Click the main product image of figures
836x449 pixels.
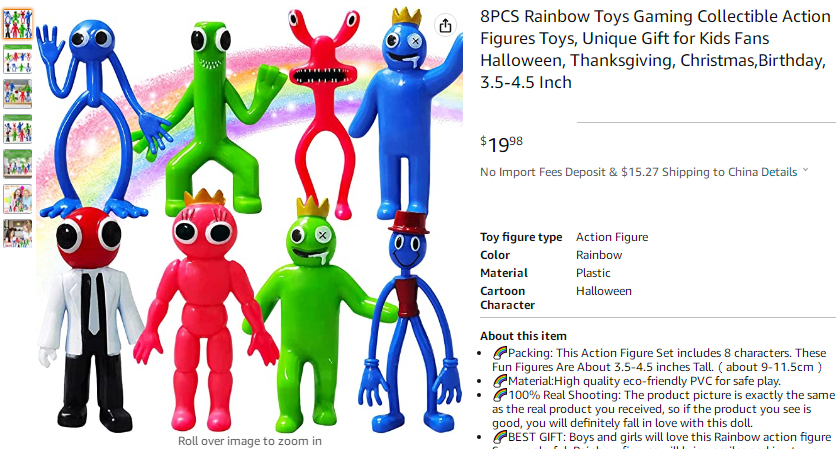pyautogui.click(x=250, y=220)
